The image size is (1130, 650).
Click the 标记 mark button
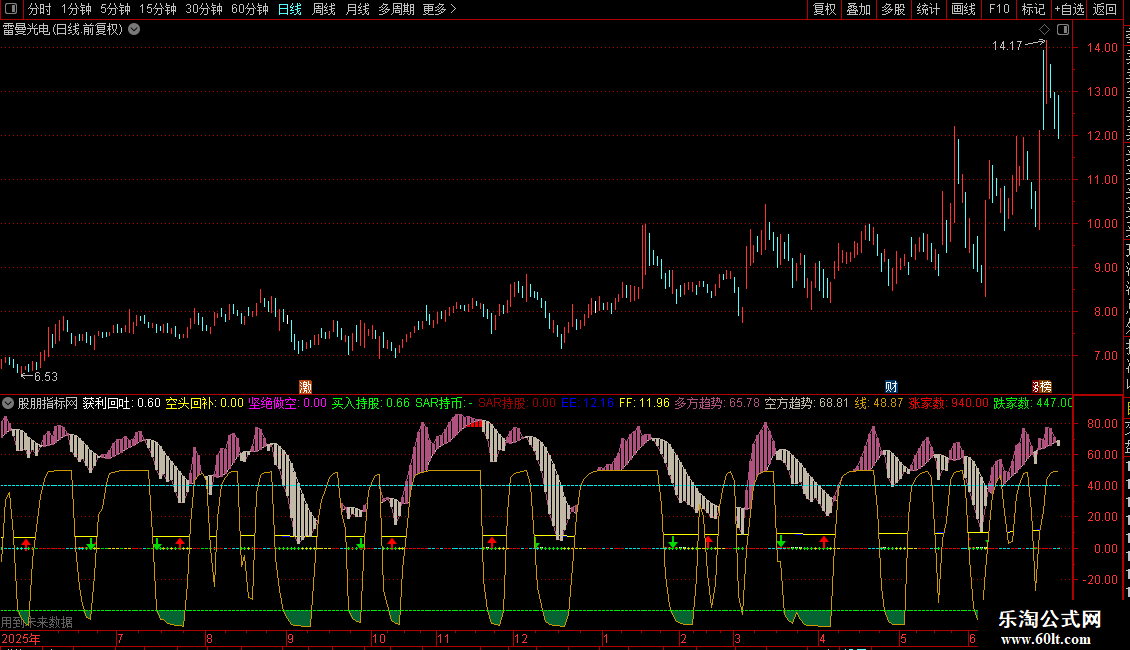coord(1033,9)
